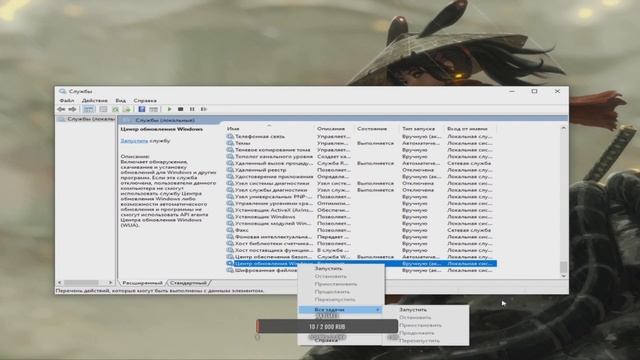Select the 'Узел системы диагностики' service row
The width and height of the screenshot is (640, 360).
(361, 183)
